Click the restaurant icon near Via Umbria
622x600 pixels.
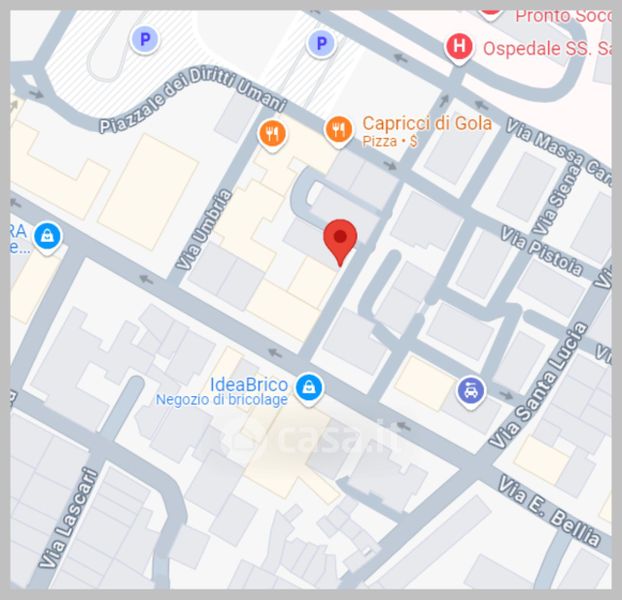click(272, 134)
